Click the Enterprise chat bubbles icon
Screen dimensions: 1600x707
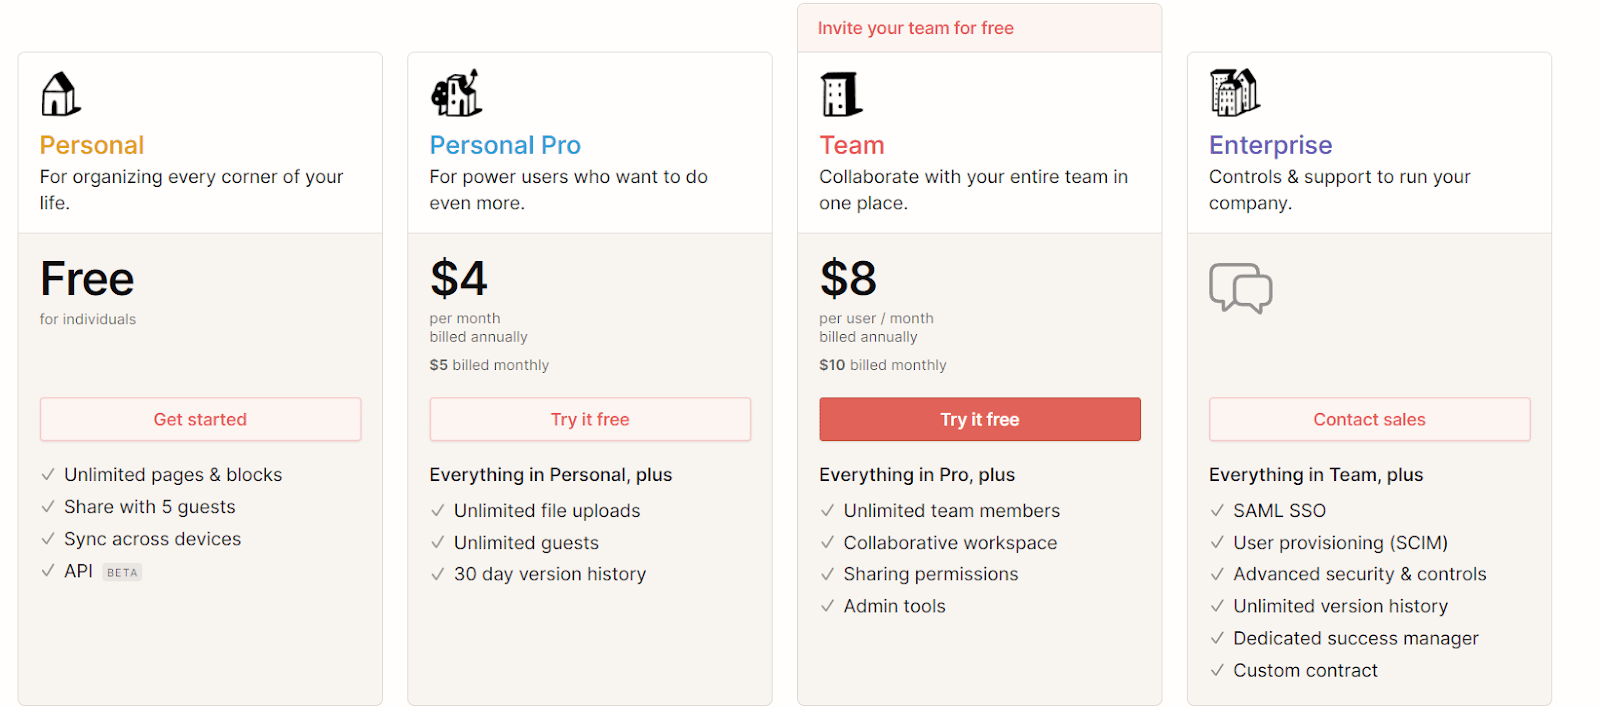(1240, 288)
